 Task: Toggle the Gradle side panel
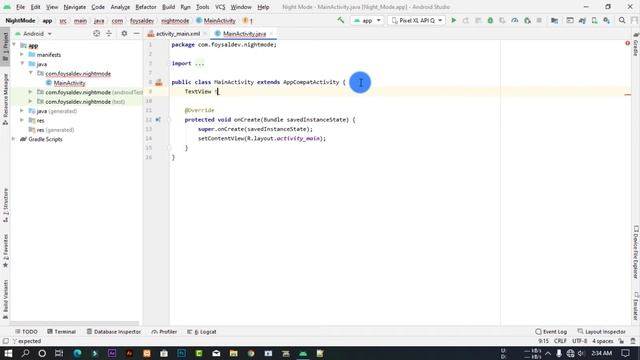(x=636, y=44)
